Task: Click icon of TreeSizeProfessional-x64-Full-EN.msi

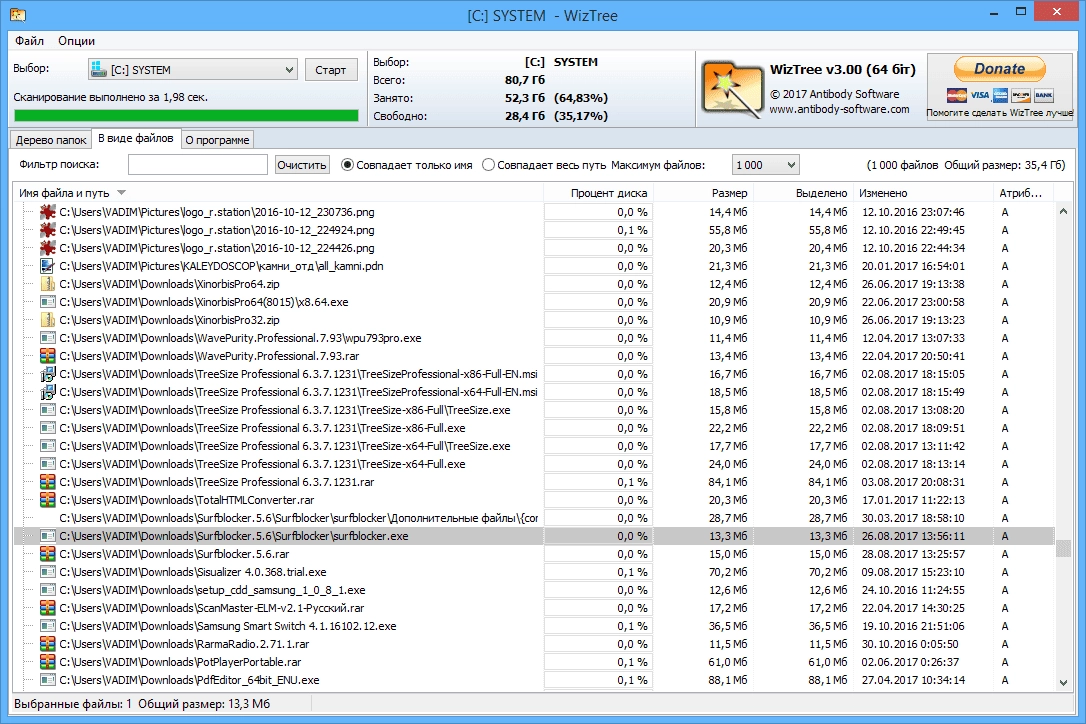Action: click(48, 392)
